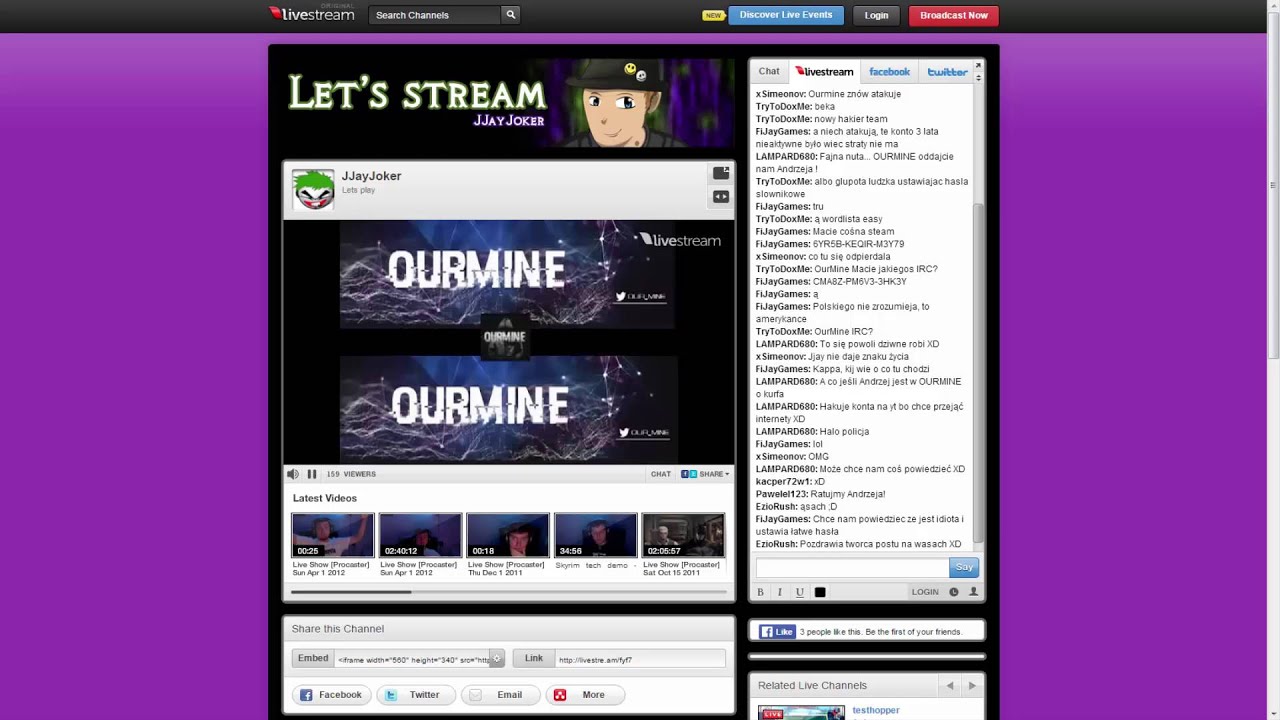The height and width of the screenshot is (720, 1280).
Task: Pause the live video
Action: tap(312, 474)
